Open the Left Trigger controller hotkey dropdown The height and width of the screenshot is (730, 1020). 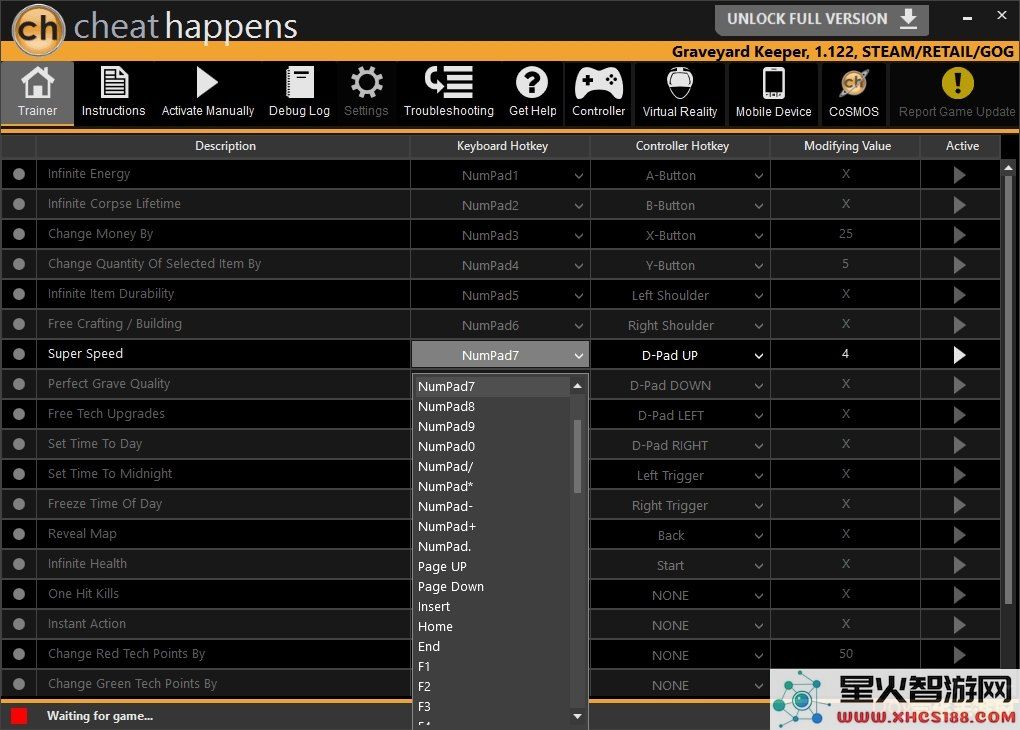click(680, 475)
